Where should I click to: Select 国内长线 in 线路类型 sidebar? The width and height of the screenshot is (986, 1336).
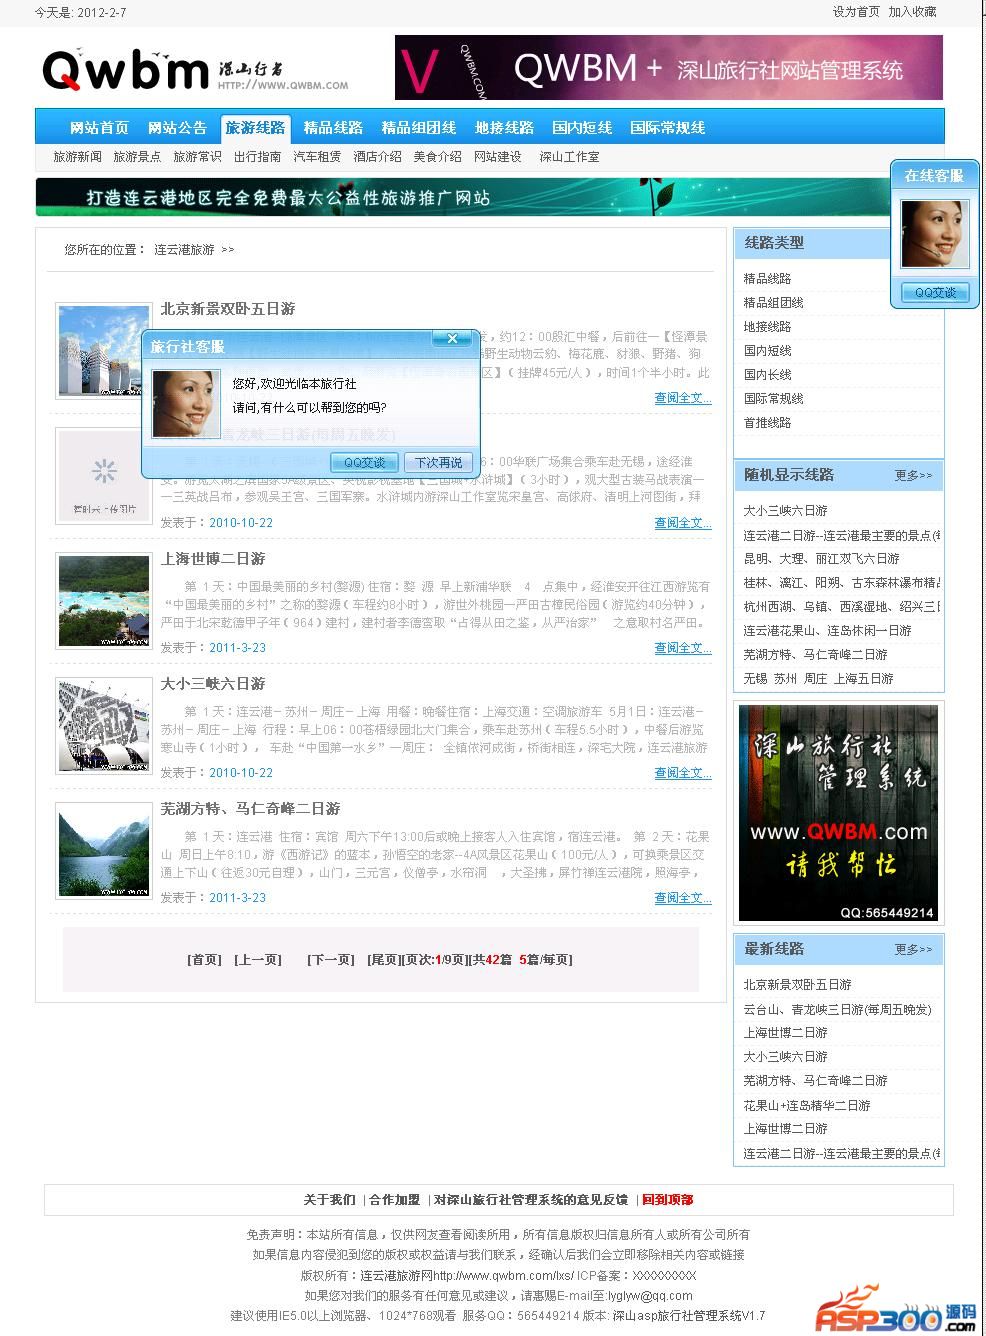[x=767, y=375]
